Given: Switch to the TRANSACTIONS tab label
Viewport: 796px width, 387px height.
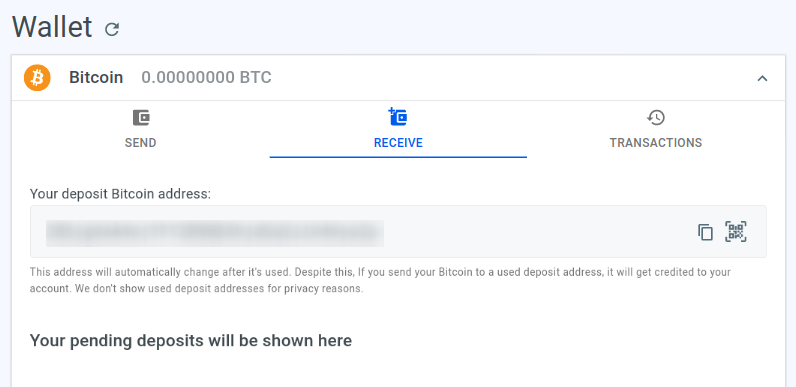Looking at the screenshot, I should pos(656,143).
